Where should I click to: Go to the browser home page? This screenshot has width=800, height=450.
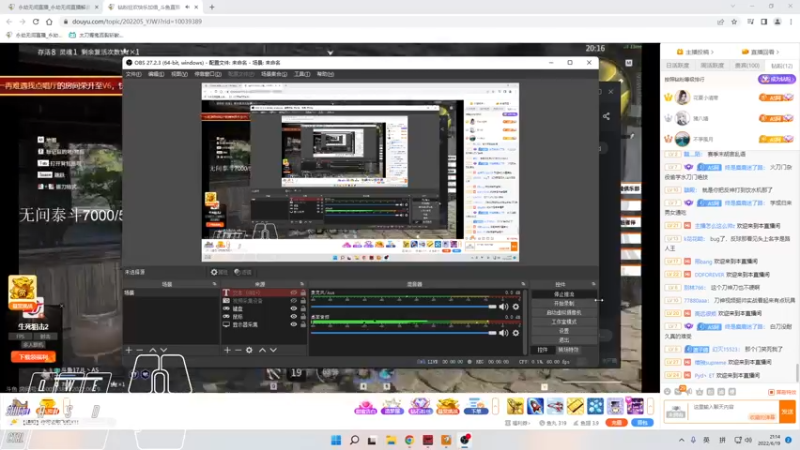point(49,21)
